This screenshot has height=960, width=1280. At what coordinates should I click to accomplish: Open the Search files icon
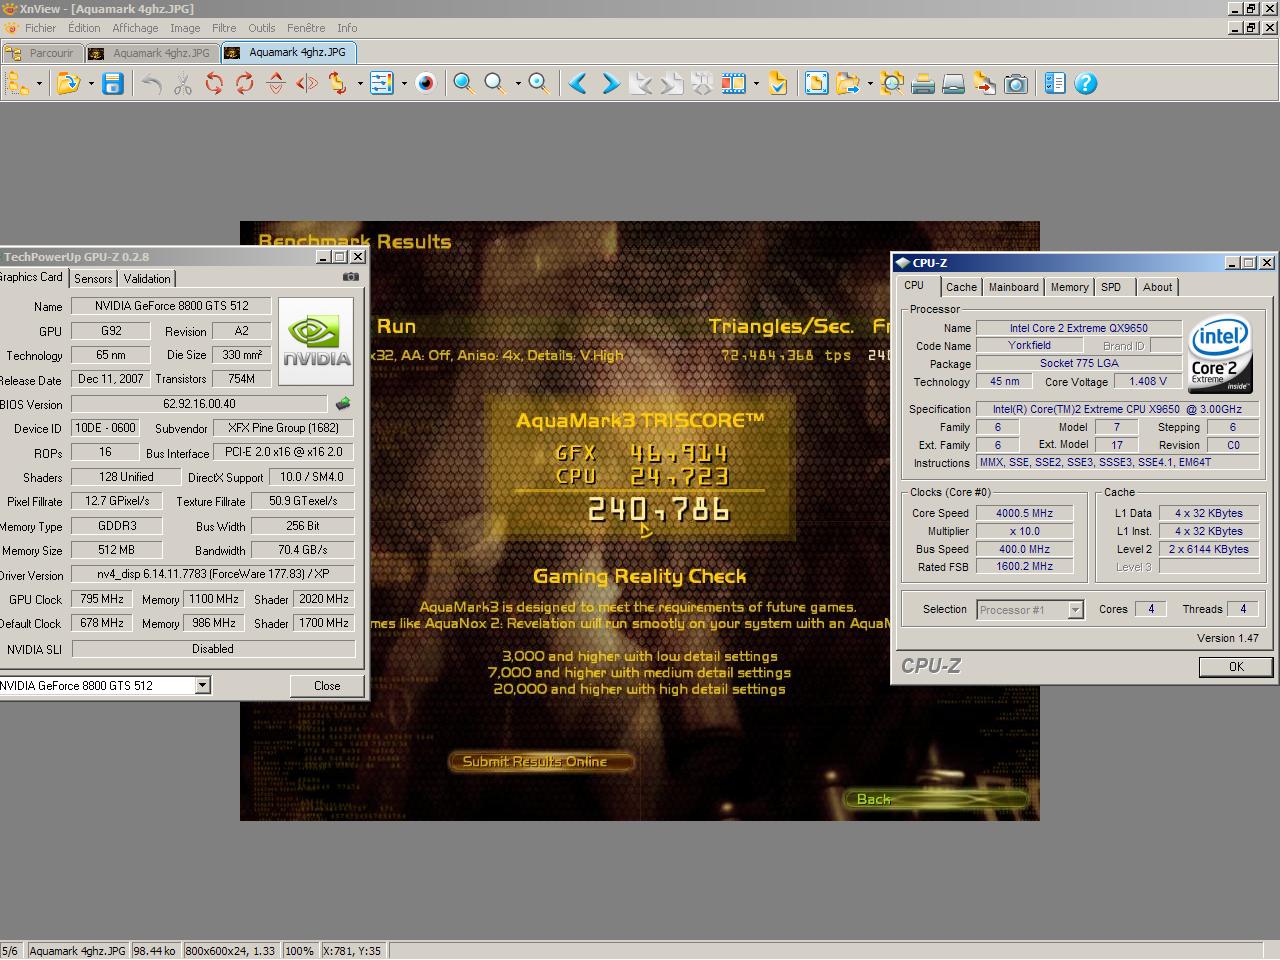pyautogui.click(x=892, y=84)
